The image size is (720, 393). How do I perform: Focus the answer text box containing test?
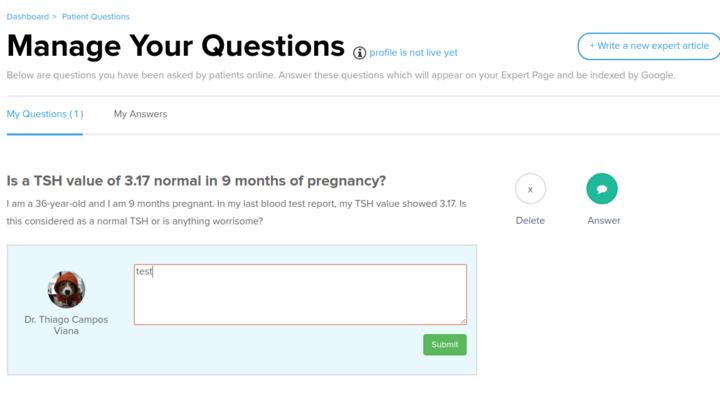click(300, 294)
